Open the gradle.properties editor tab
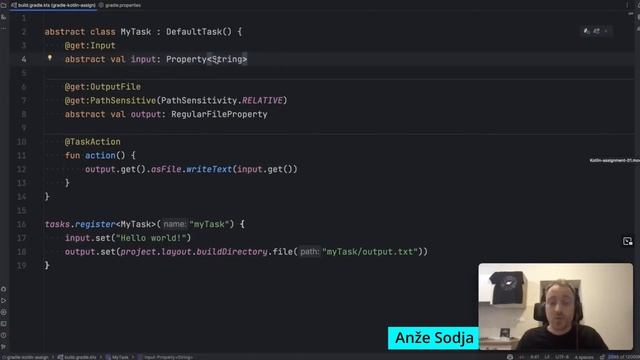 [120, 5]
